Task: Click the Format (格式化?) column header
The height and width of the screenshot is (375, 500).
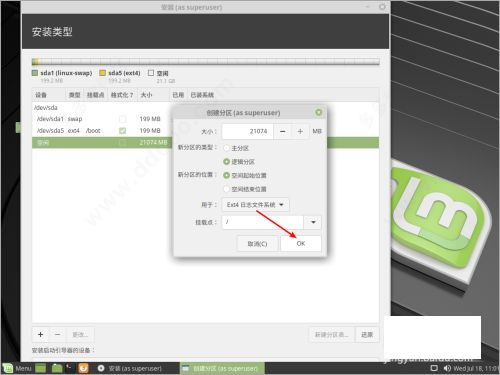Action: coord(122,95)
